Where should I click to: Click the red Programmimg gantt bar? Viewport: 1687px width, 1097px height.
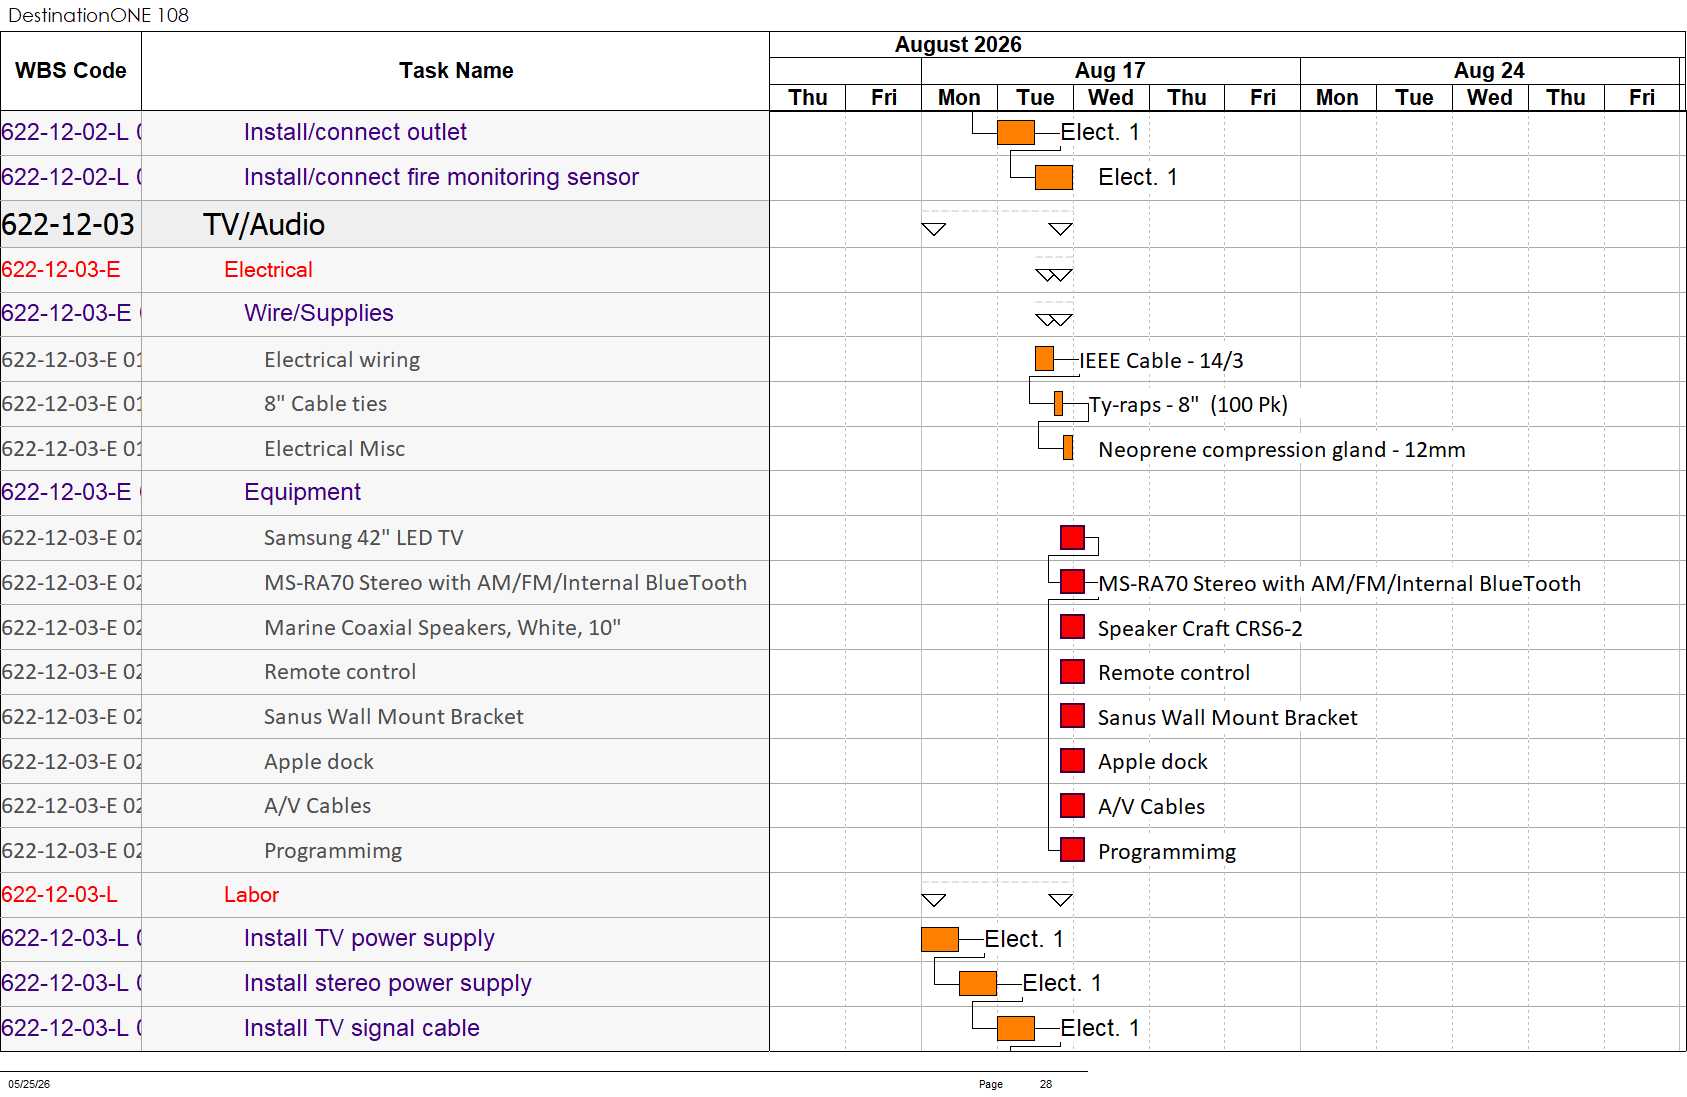[x=1072, y=850]
